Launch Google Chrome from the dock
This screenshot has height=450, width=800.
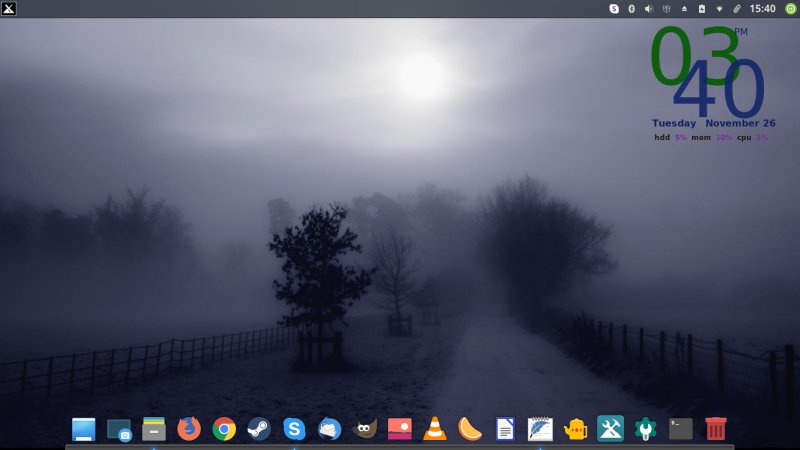[x=224, y=429]
